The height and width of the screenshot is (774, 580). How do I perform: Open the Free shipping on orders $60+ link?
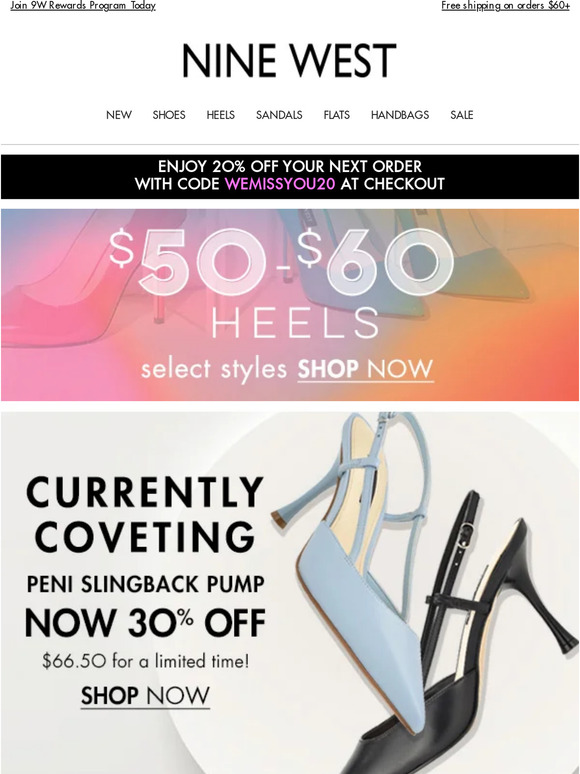click(505, 6)
